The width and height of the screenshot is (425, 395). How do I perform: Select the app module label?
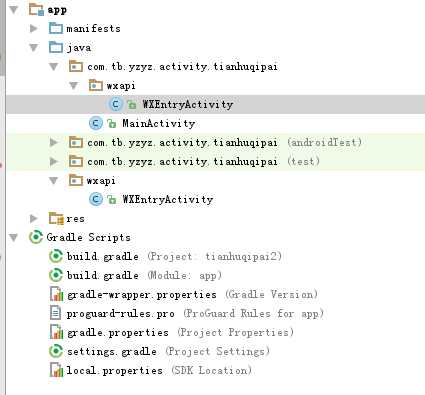[x=57, y=10]
